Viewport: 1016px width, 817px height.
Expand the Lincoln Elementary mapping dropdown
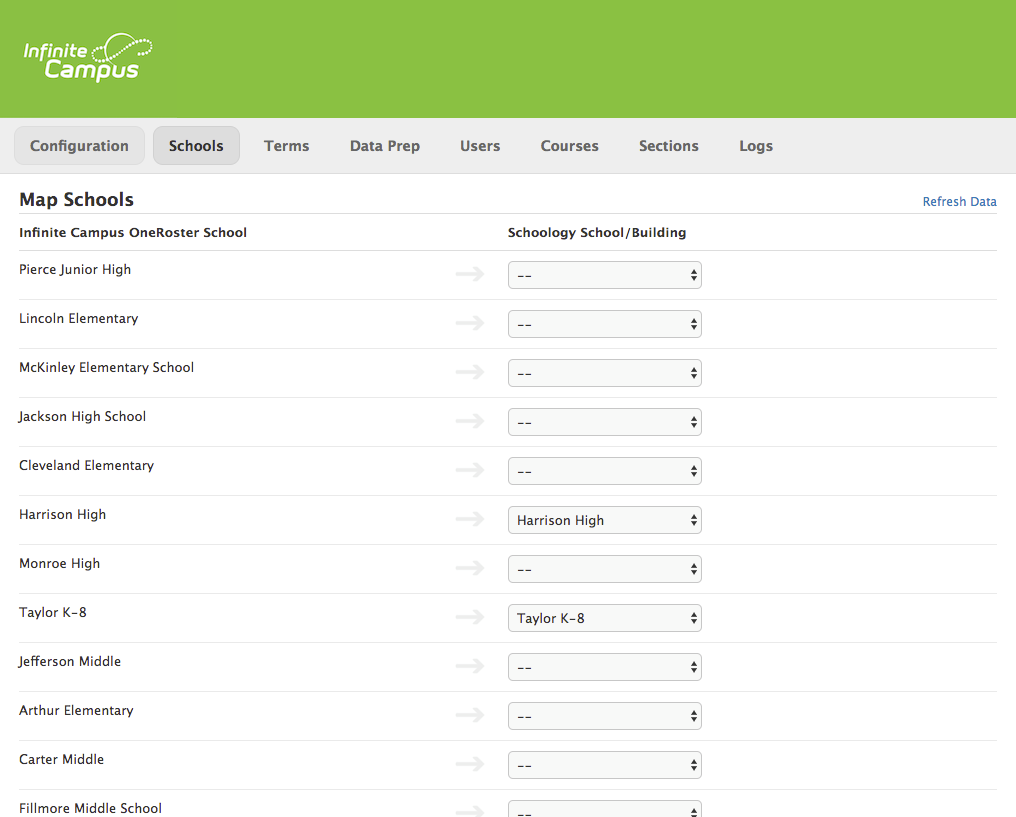point(604,324)
